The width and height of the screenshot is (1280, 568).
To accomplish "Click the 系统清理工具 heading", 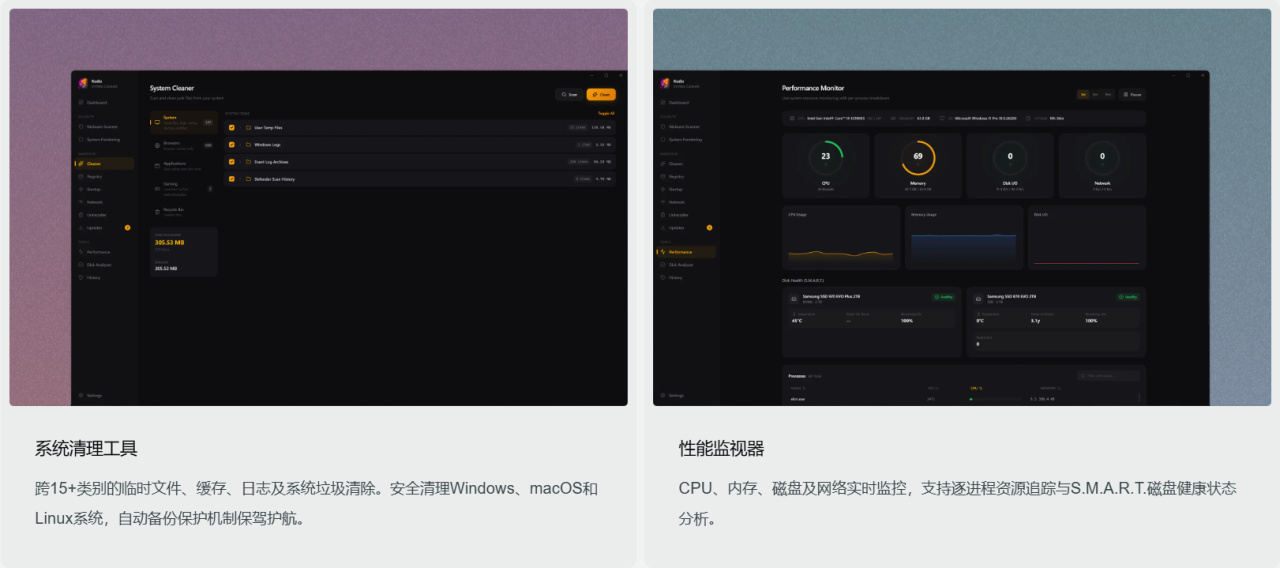I will tap(86, 448).
